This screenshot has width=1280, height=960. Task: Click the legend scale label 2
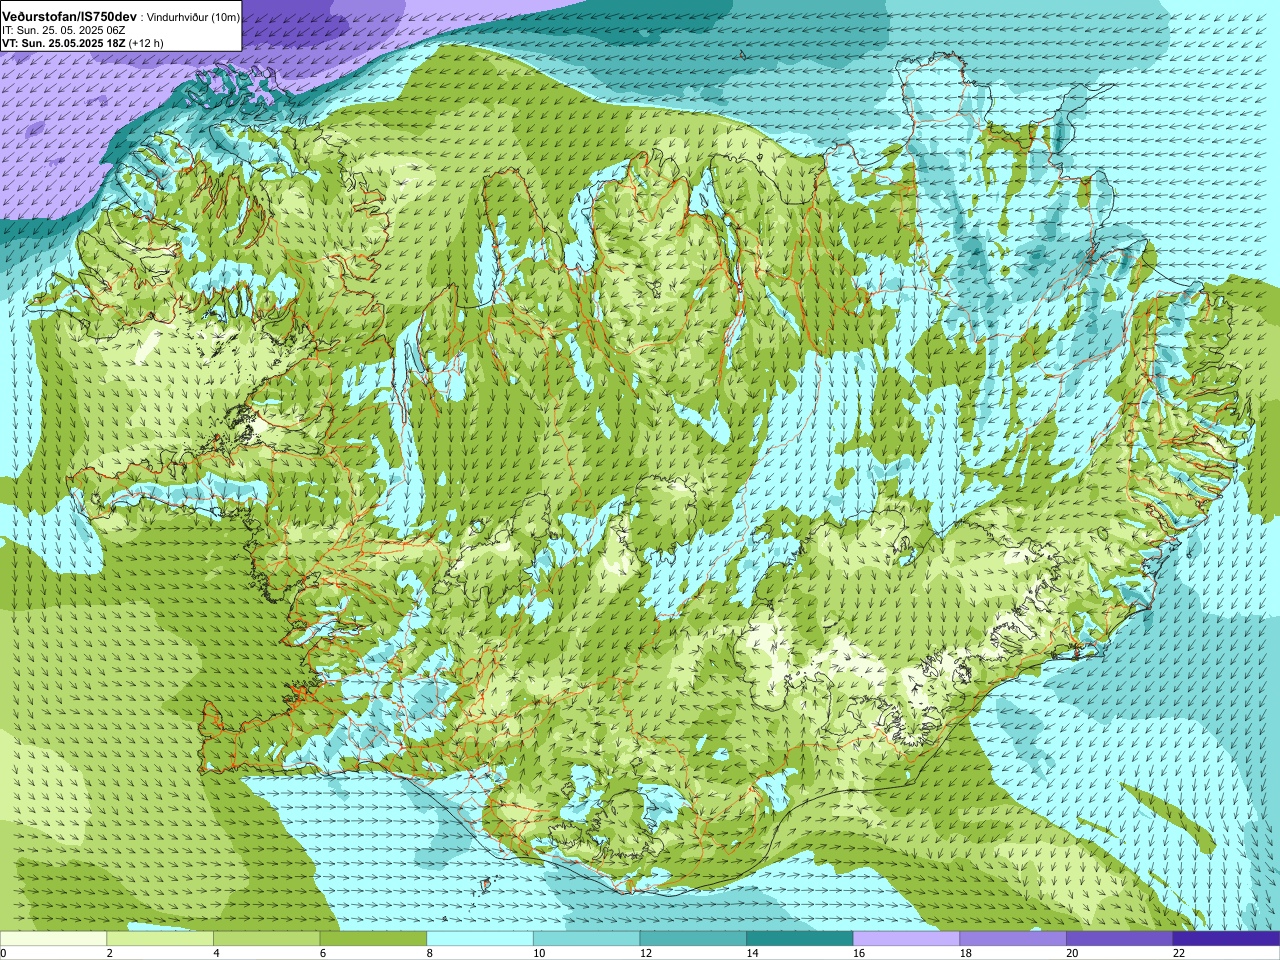tap(110, 953)
